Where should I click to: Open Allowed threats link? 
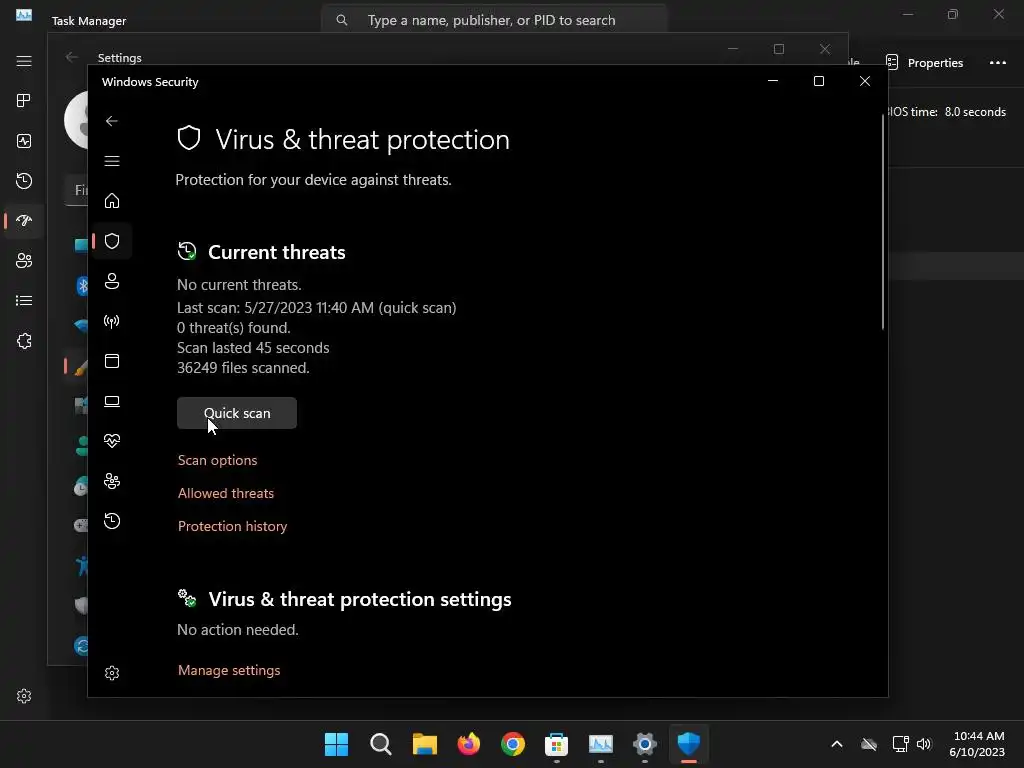pyautogui.click(x=226, y=493)
